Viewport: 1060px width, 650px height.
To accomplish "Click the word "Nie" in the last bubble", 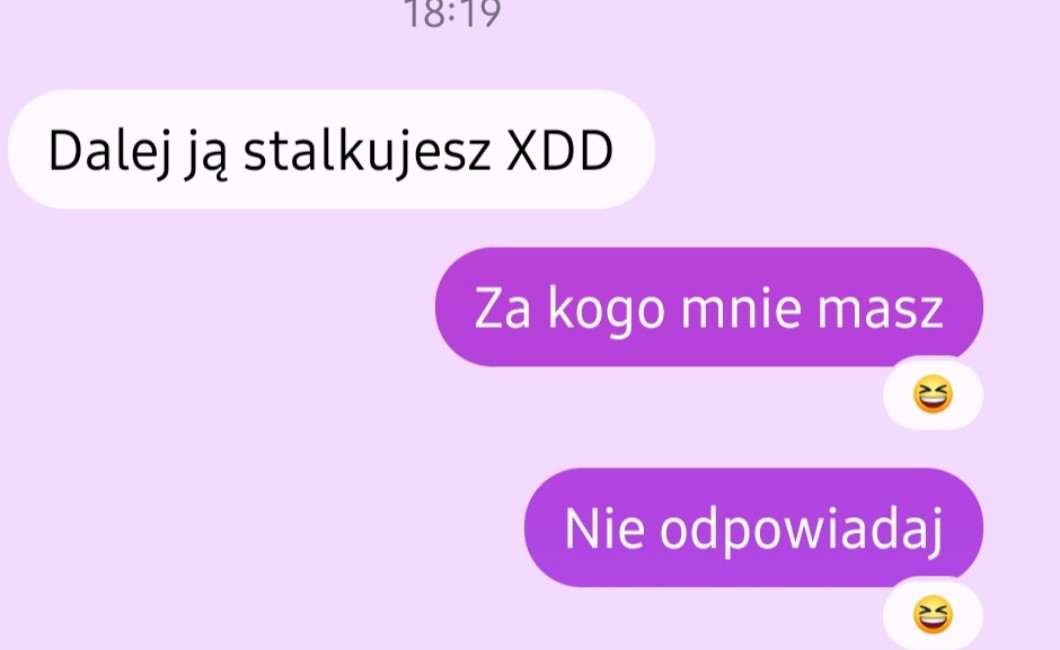I will 604,529.
